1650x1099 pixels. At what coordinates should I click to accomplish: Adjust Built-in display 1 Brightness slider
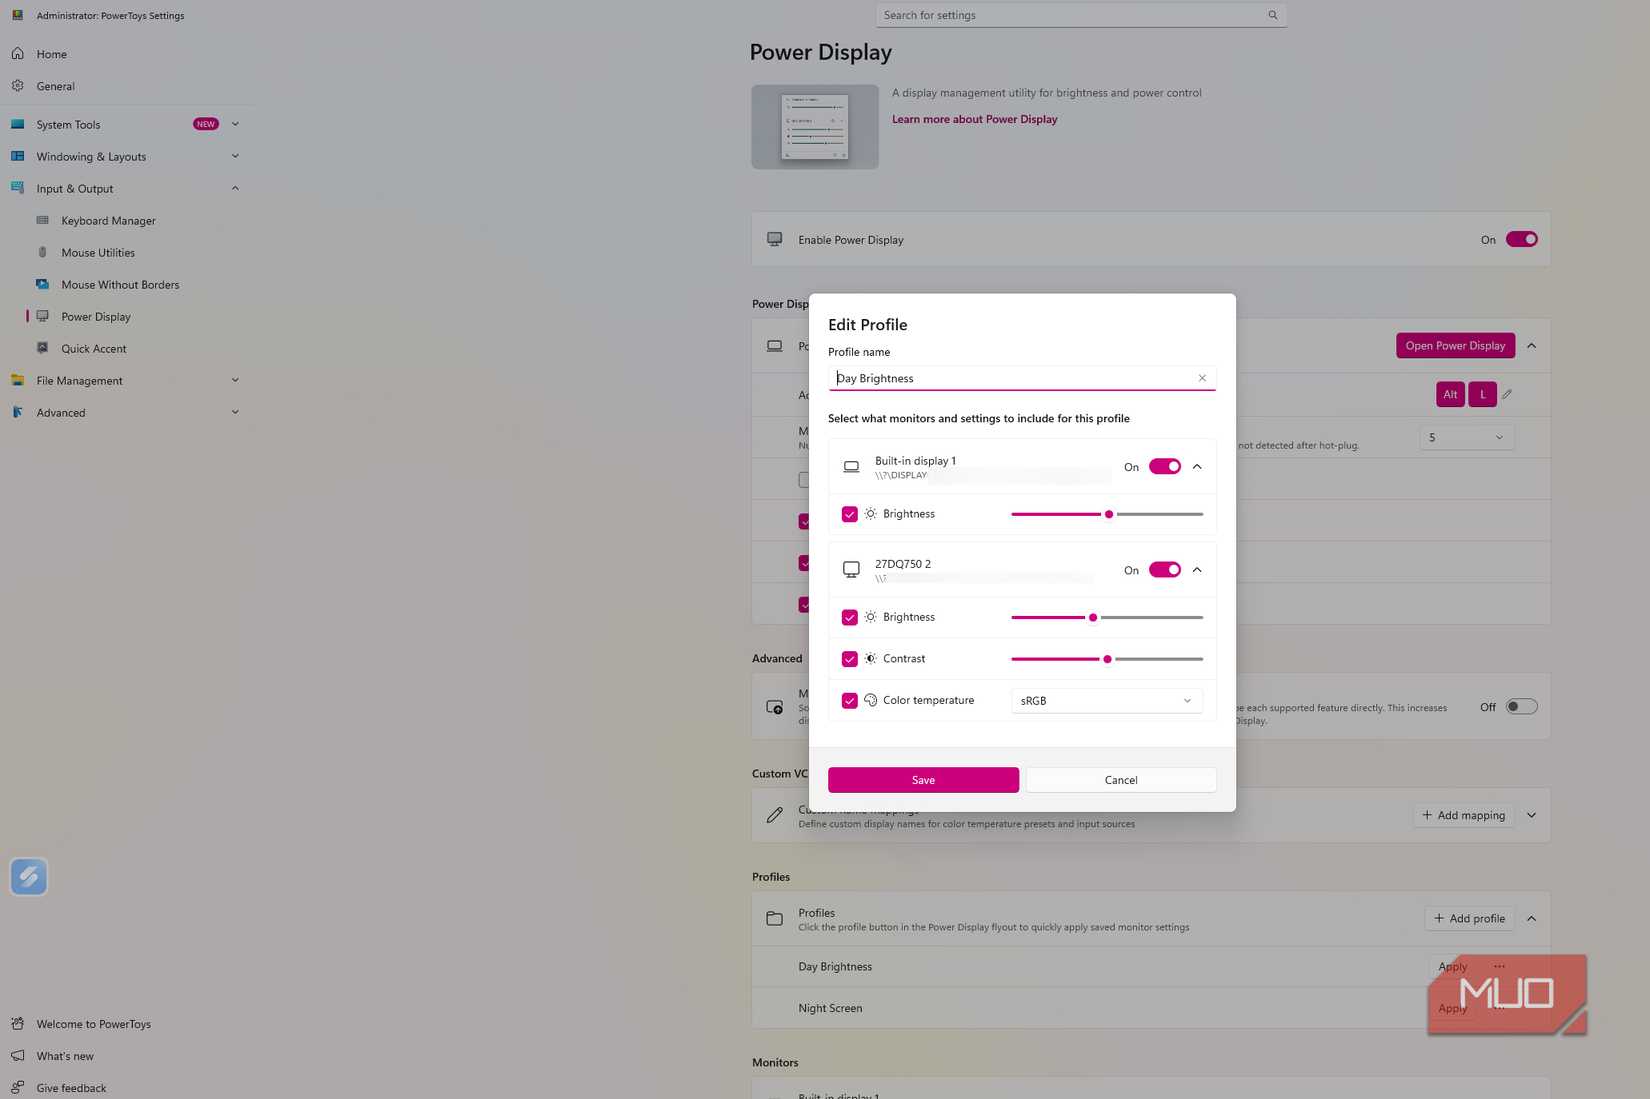1107,514
